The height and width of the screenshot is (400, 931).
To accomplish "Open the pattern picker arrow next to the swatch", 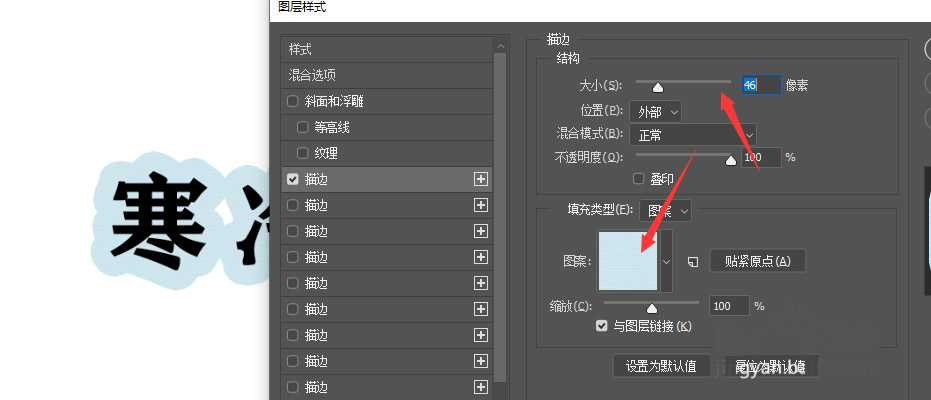I will click(x=666, y=260).
